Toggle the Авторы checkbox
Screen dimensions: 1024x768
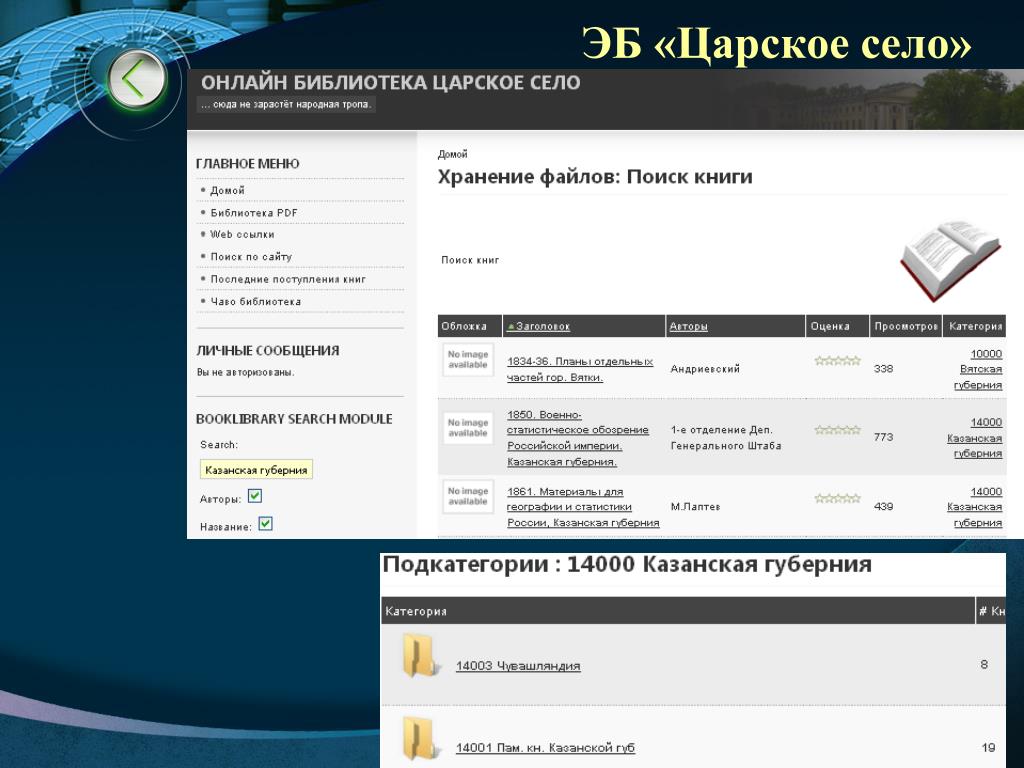coord(255,496)
